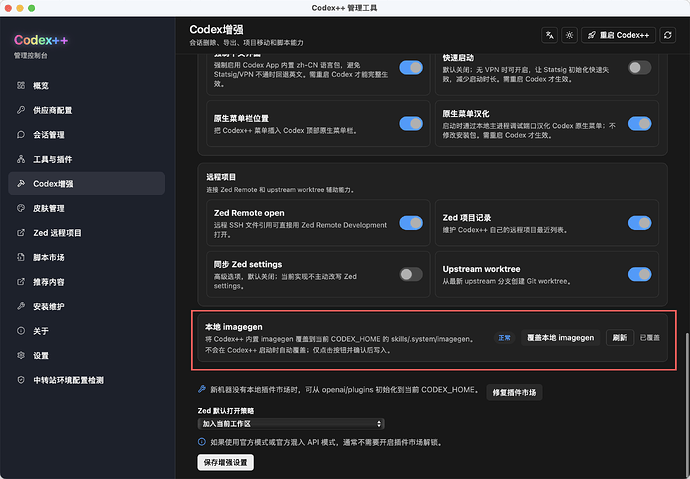Click the palette icon for 皮肤管理
This screenshot has height=479, width=690.
[21, 208]
